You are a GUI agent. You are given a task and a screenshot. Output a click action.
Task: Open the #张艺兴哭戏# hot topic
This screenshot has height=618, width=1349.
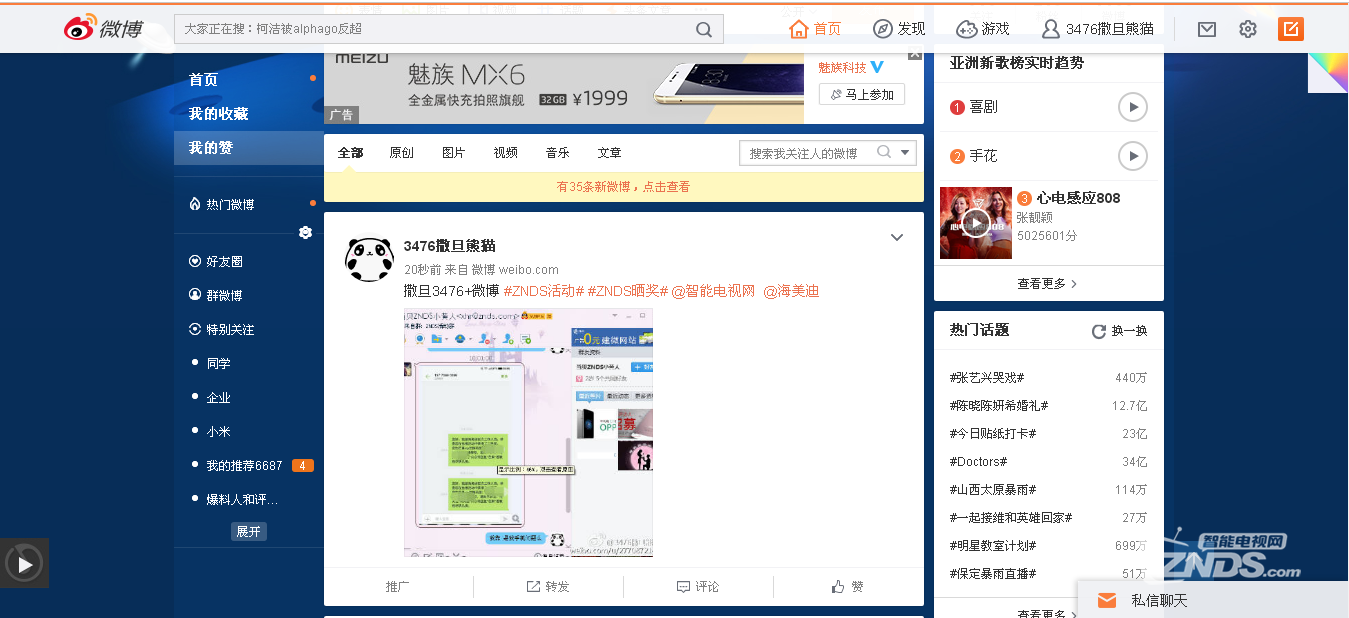pyautogui.click(x=986, y=378)
